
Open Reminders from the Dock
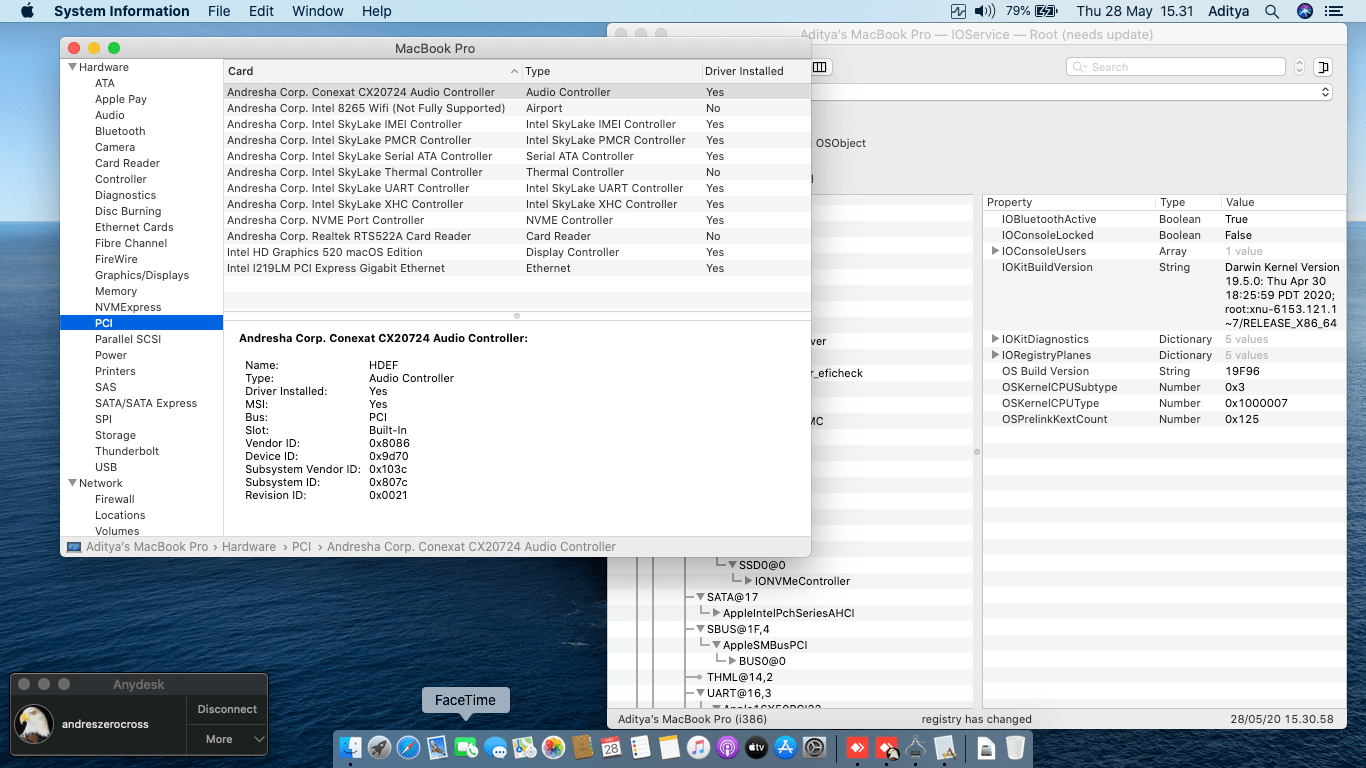pyautogui.click(x=640, y=747)
